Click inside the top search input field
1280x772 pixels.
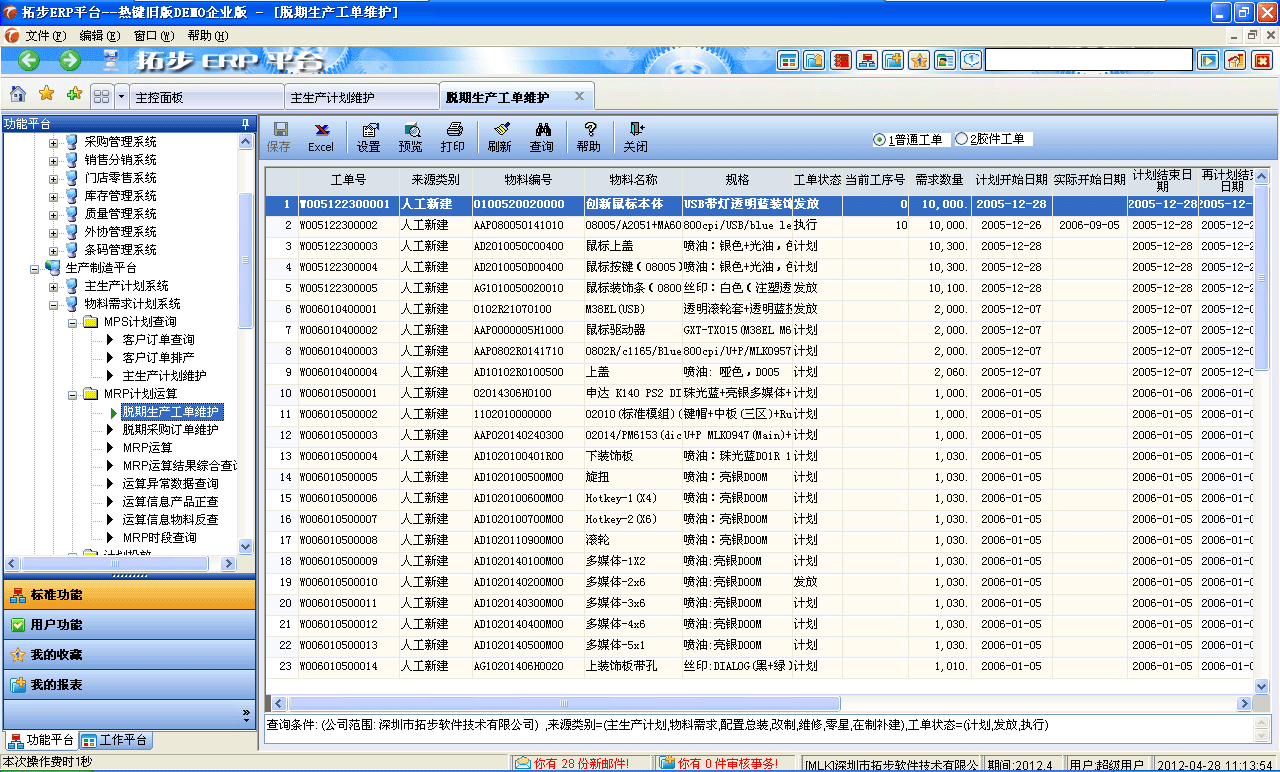(1088, 59)
